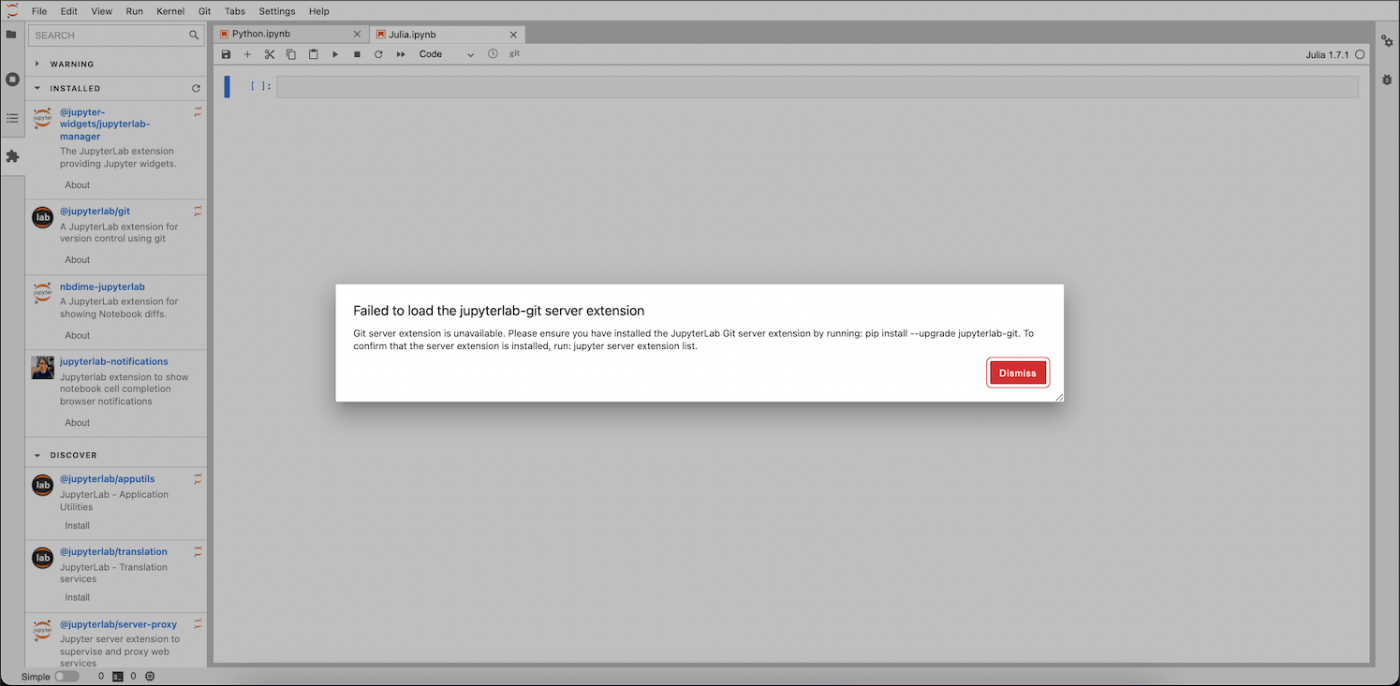Click the Jupyter logo in menu bar
Image resolution: width=1400 pixels, height=686 pixels.
point(12,11)
